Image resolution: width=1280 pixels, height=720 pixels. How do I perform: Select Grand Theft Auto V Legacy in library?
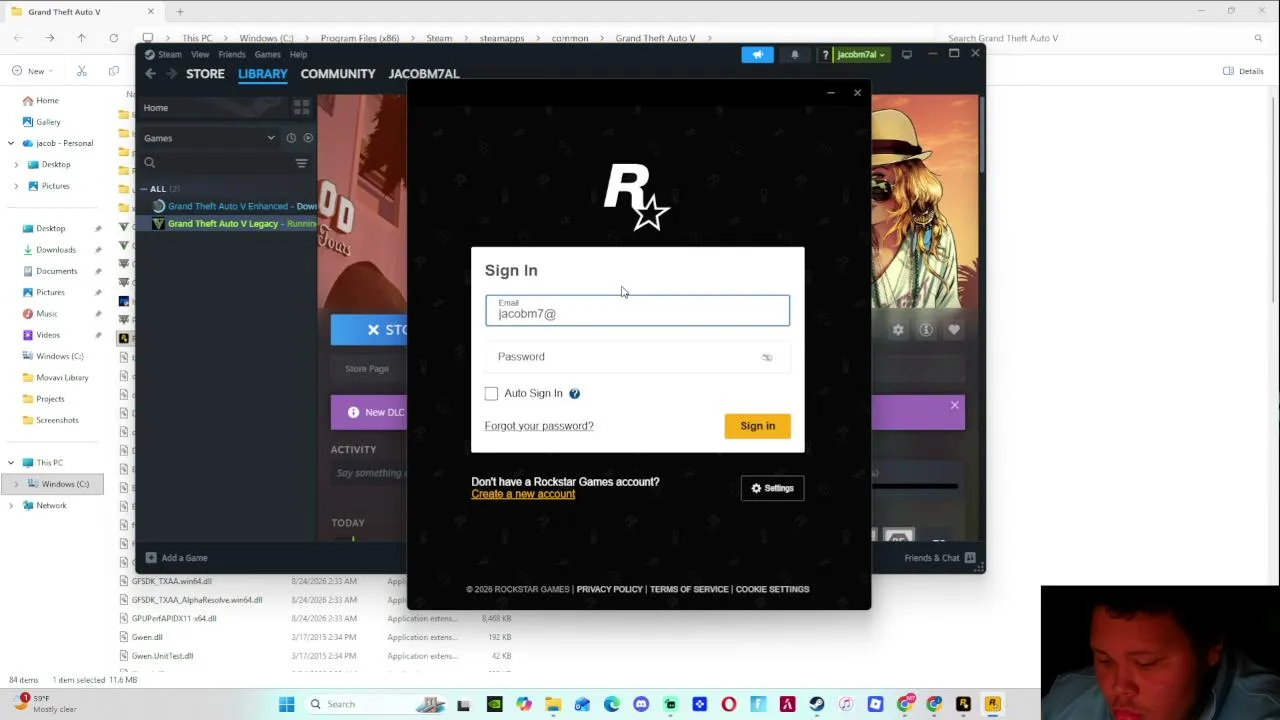click(x=233, y=224)
